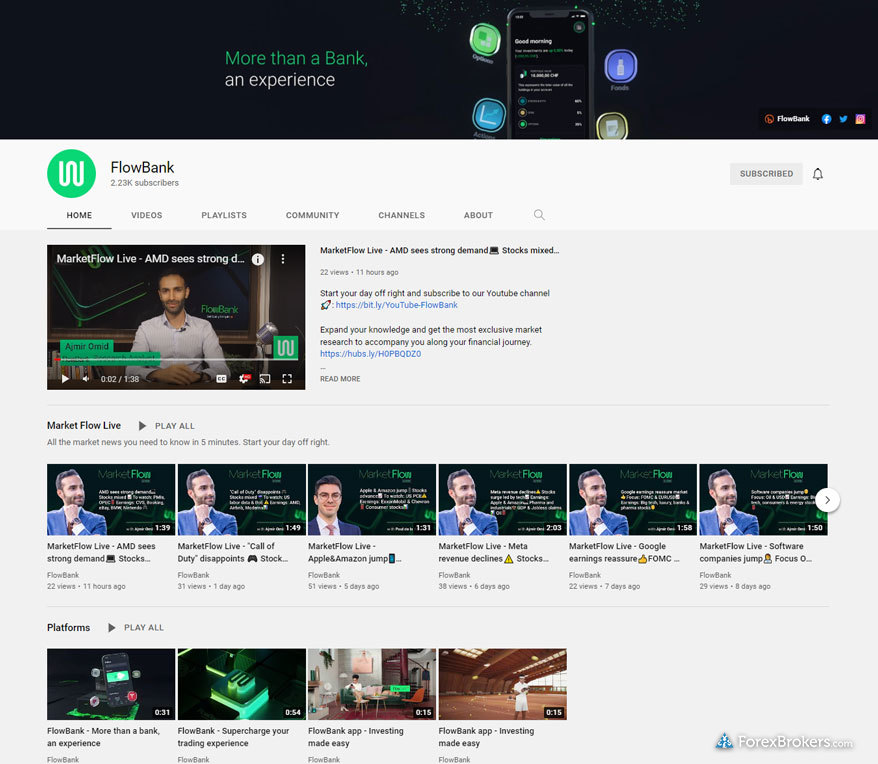Switch to the COMMUNITY tab
The height and width of the screenshot is (764, 878).
(x=312, y=215)
